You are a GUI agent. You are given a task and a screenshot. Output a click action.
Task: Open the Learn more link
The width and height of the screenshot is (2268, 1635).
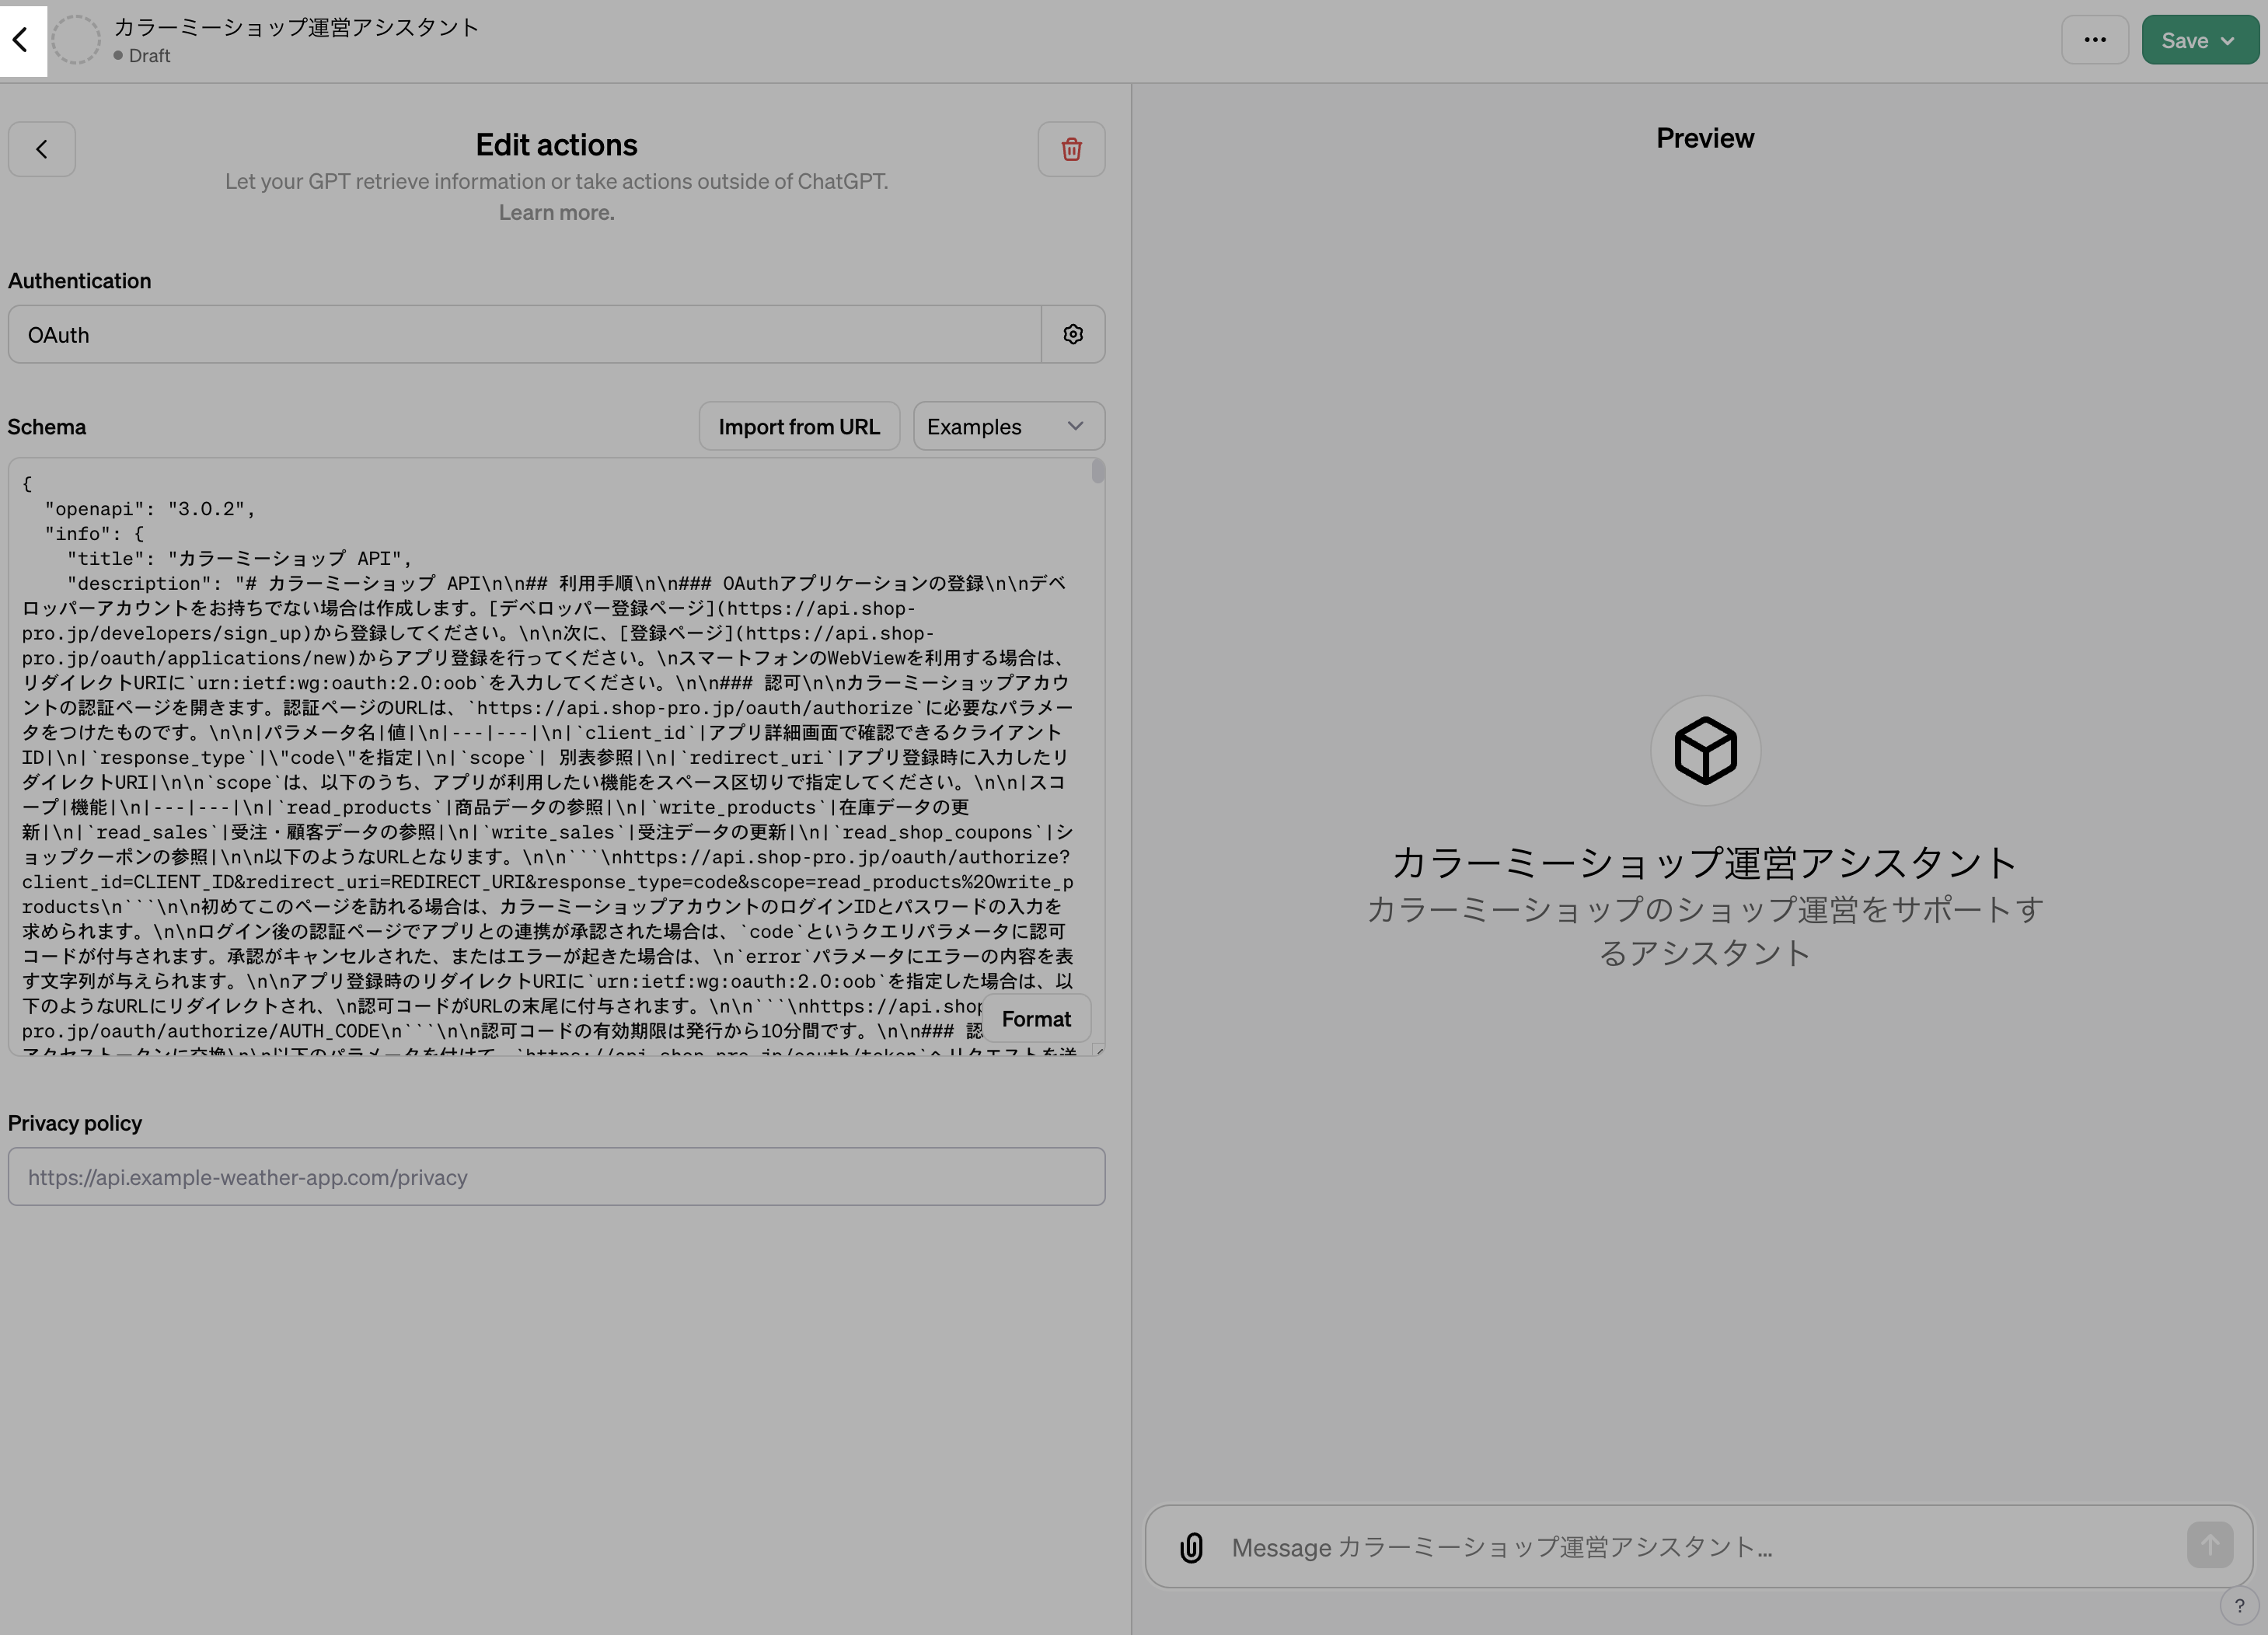556,211
